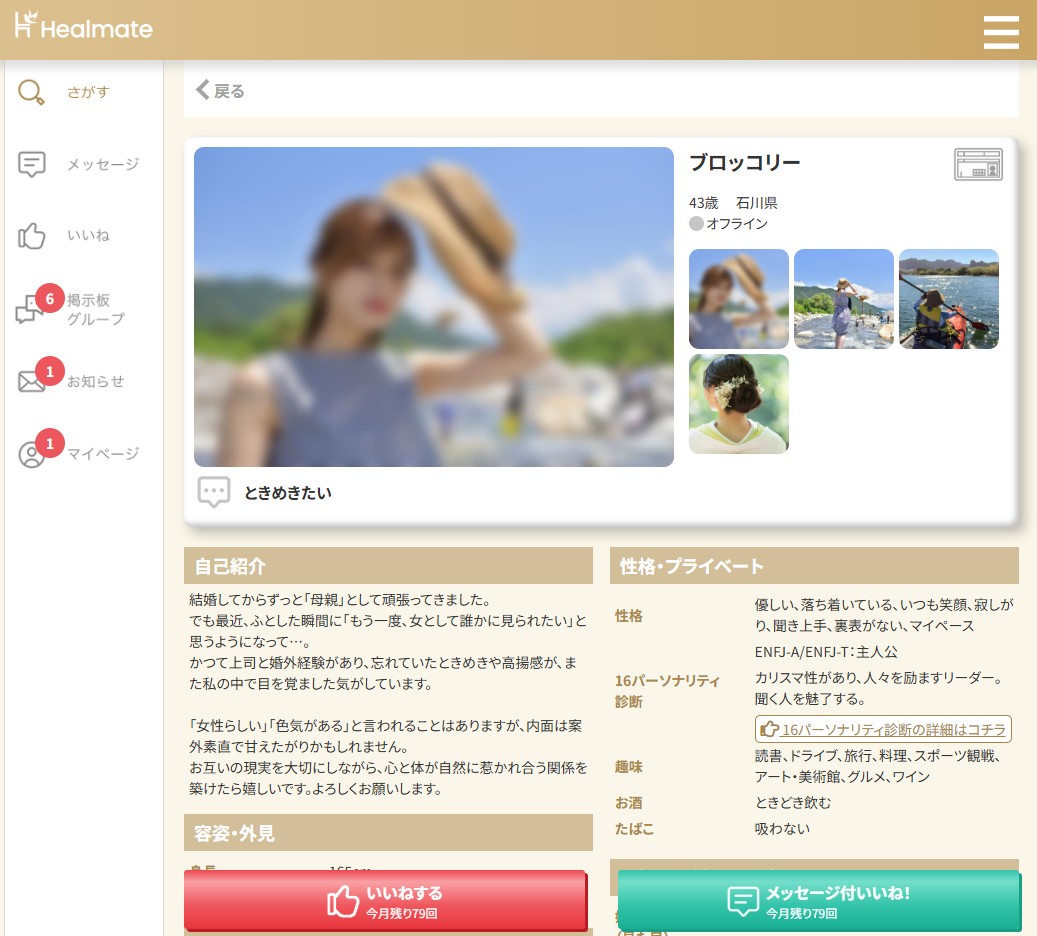View the river walking photo thumbnail
Image resolution: width=1037 pixels, height=936 pixels.
pyautogui.click(x=844, y=299)
